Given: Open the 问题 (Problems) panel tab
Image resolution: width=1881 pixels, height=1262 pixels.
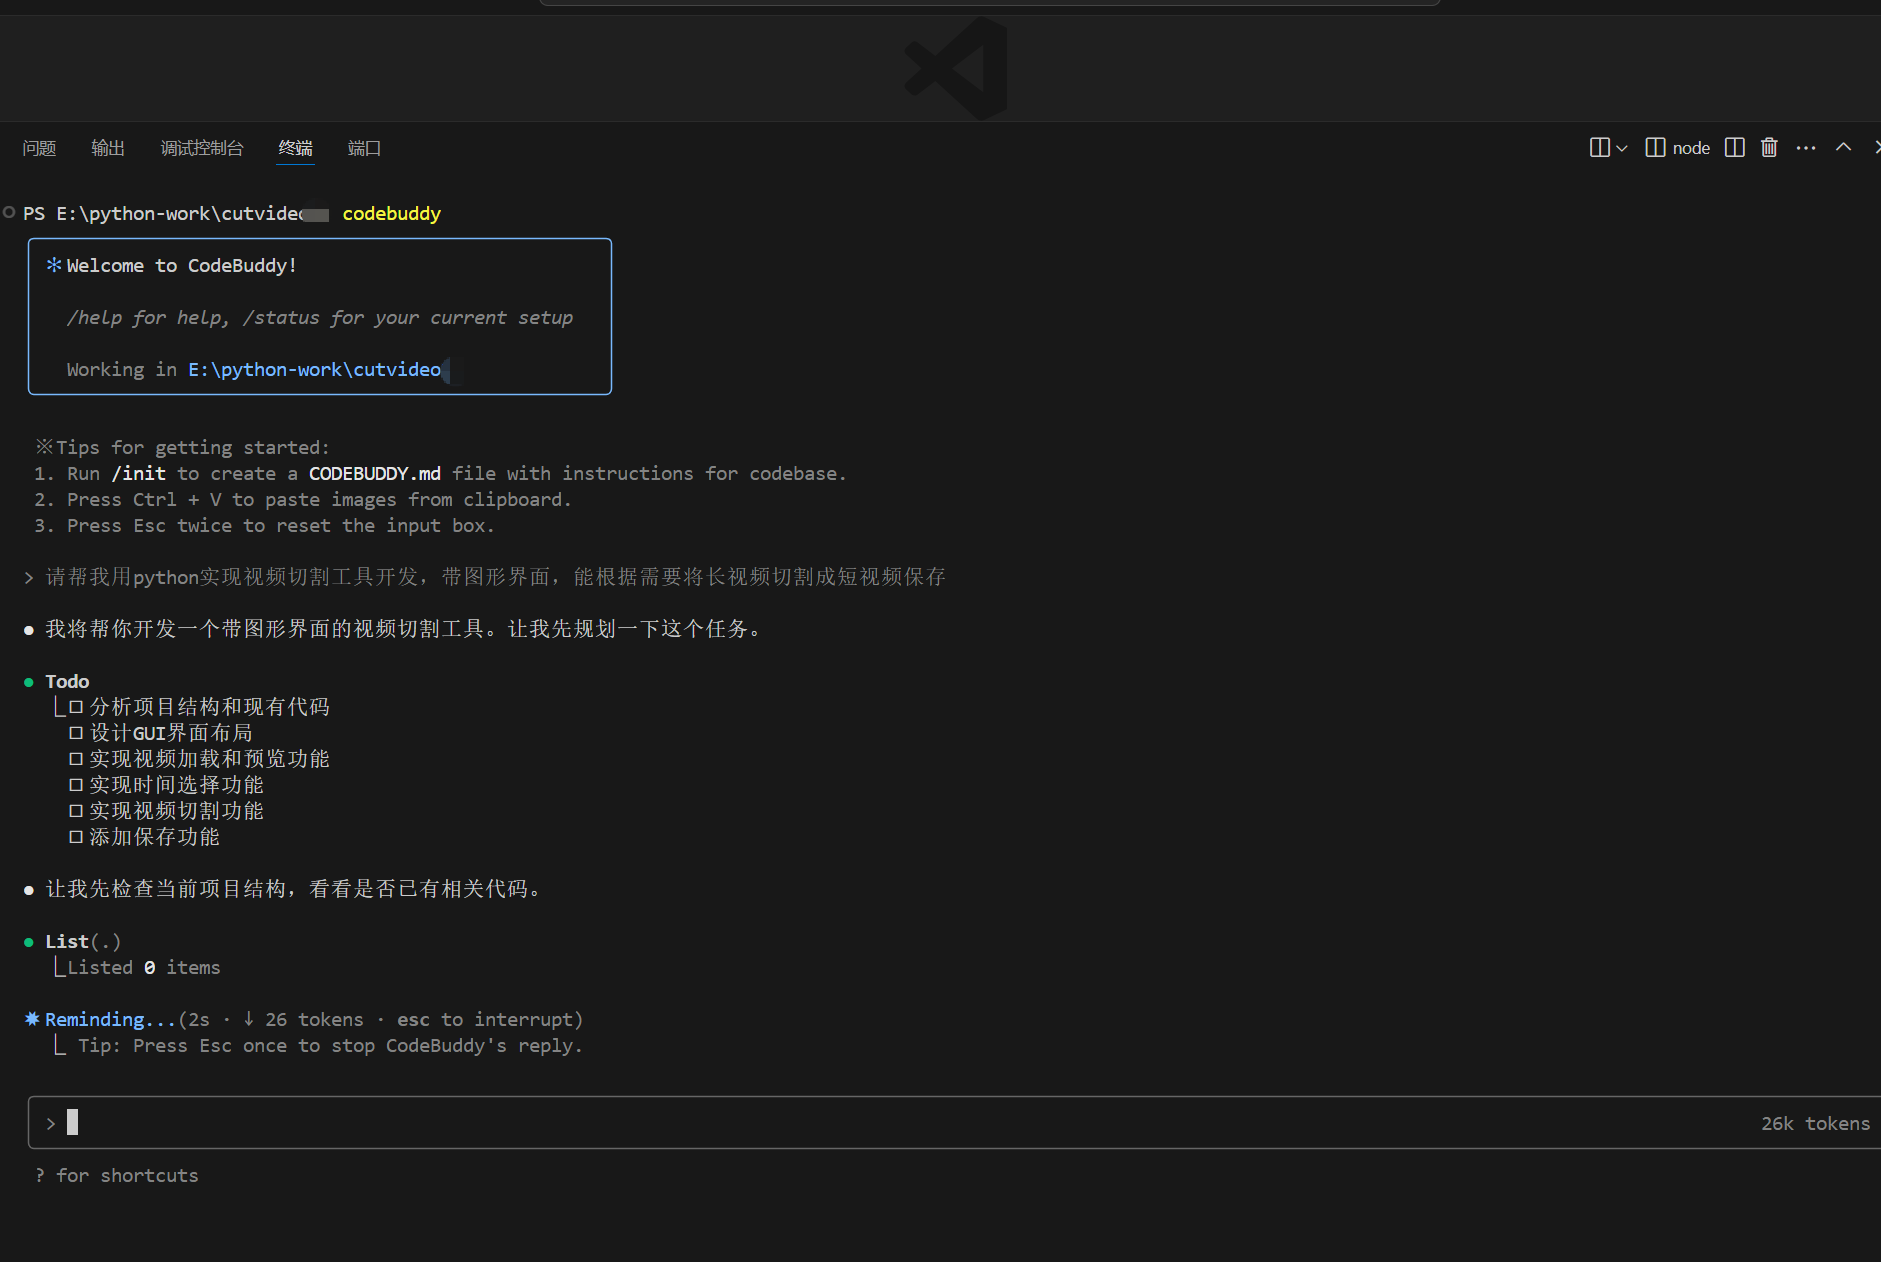Looking at the screenshot, I should click(x=39, y=148).
